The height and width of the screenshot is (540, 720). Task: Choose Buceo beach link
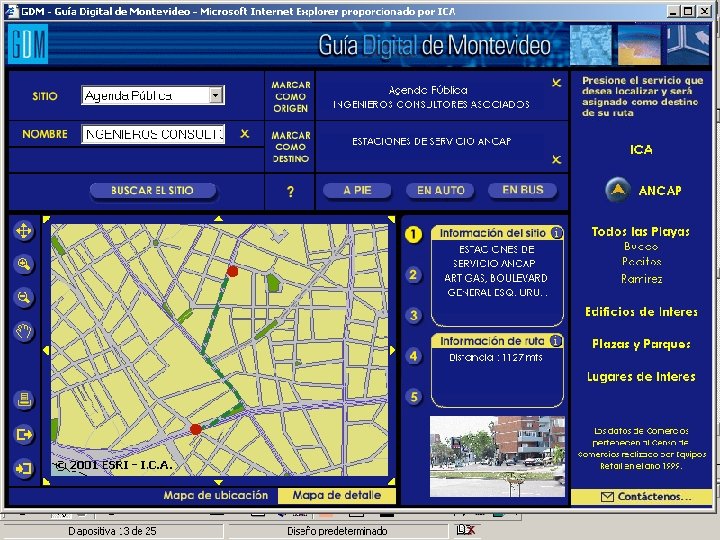click(641, 247)
